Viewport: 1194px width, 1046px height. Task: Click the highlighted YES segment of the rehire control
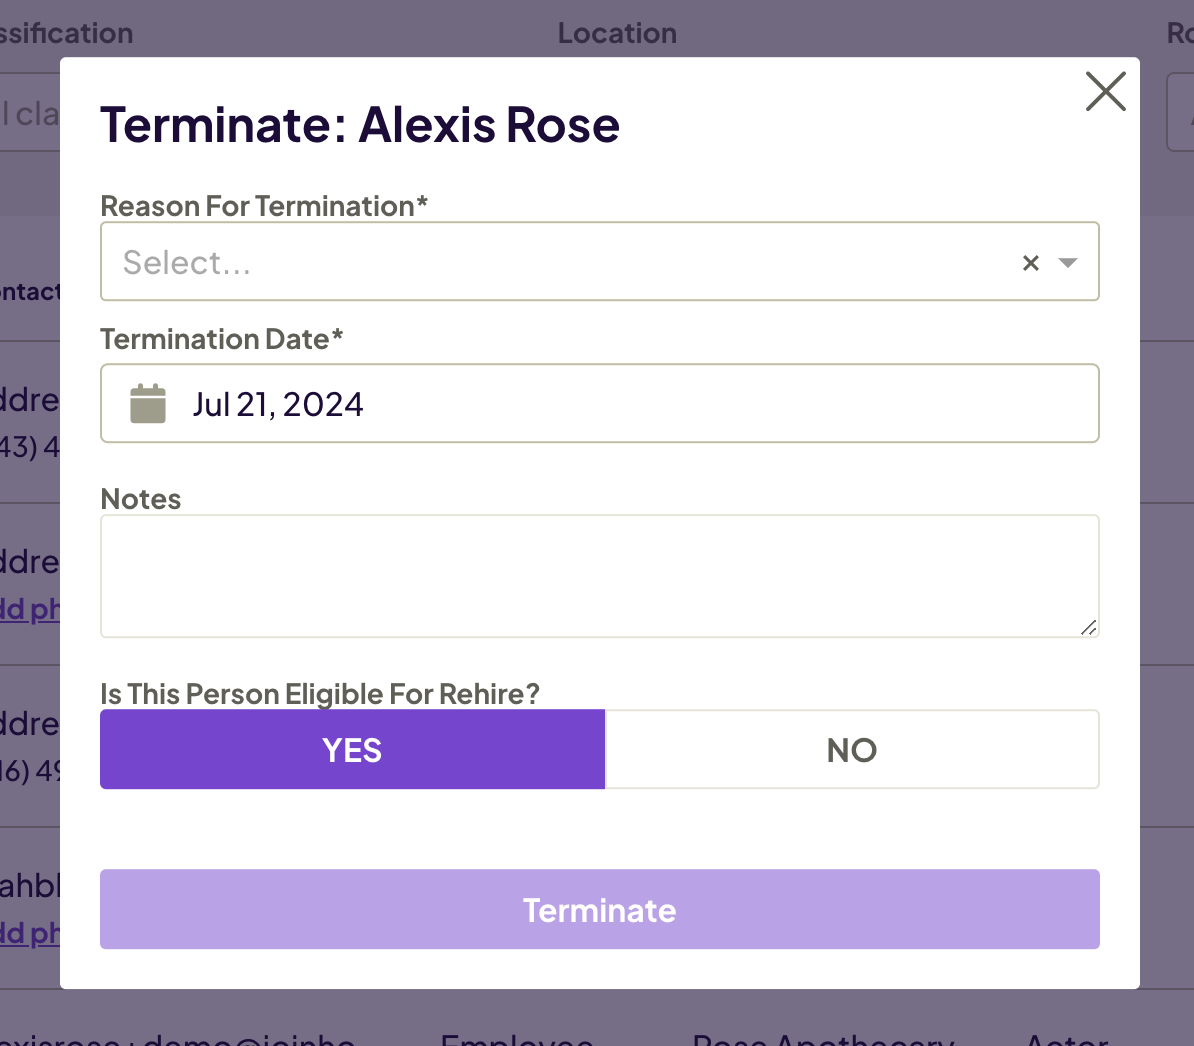(x=352, y=749)
